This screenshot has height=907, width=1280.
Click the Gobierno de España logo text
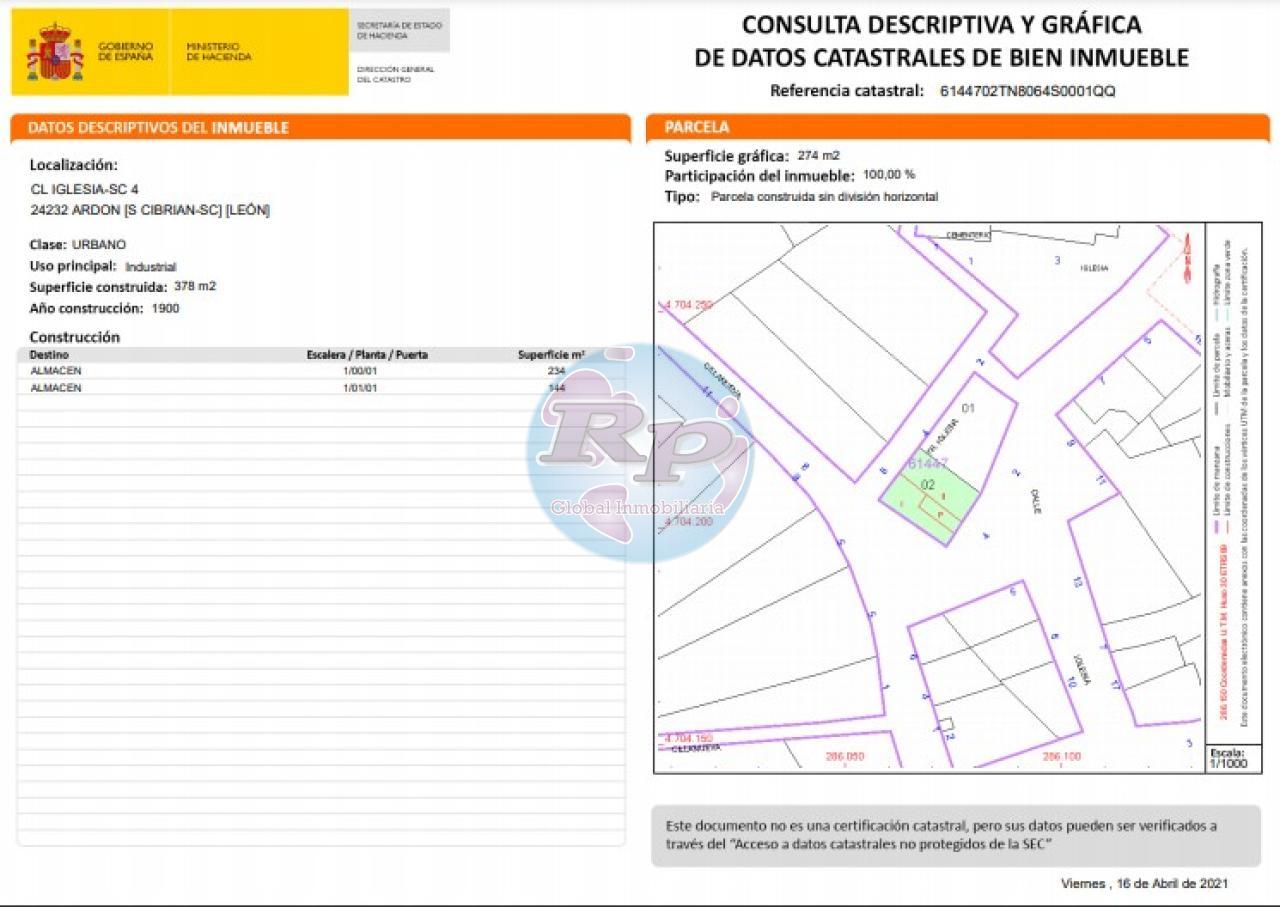tap(126, 52)
